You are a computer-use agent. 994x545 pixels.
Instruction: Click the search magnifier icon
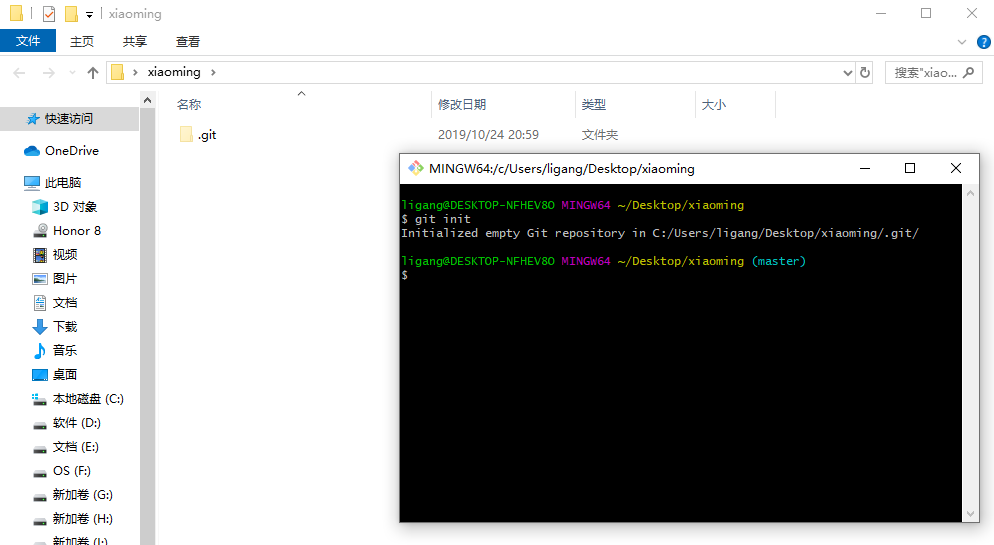pyautogui.click(x=968, y=73)
